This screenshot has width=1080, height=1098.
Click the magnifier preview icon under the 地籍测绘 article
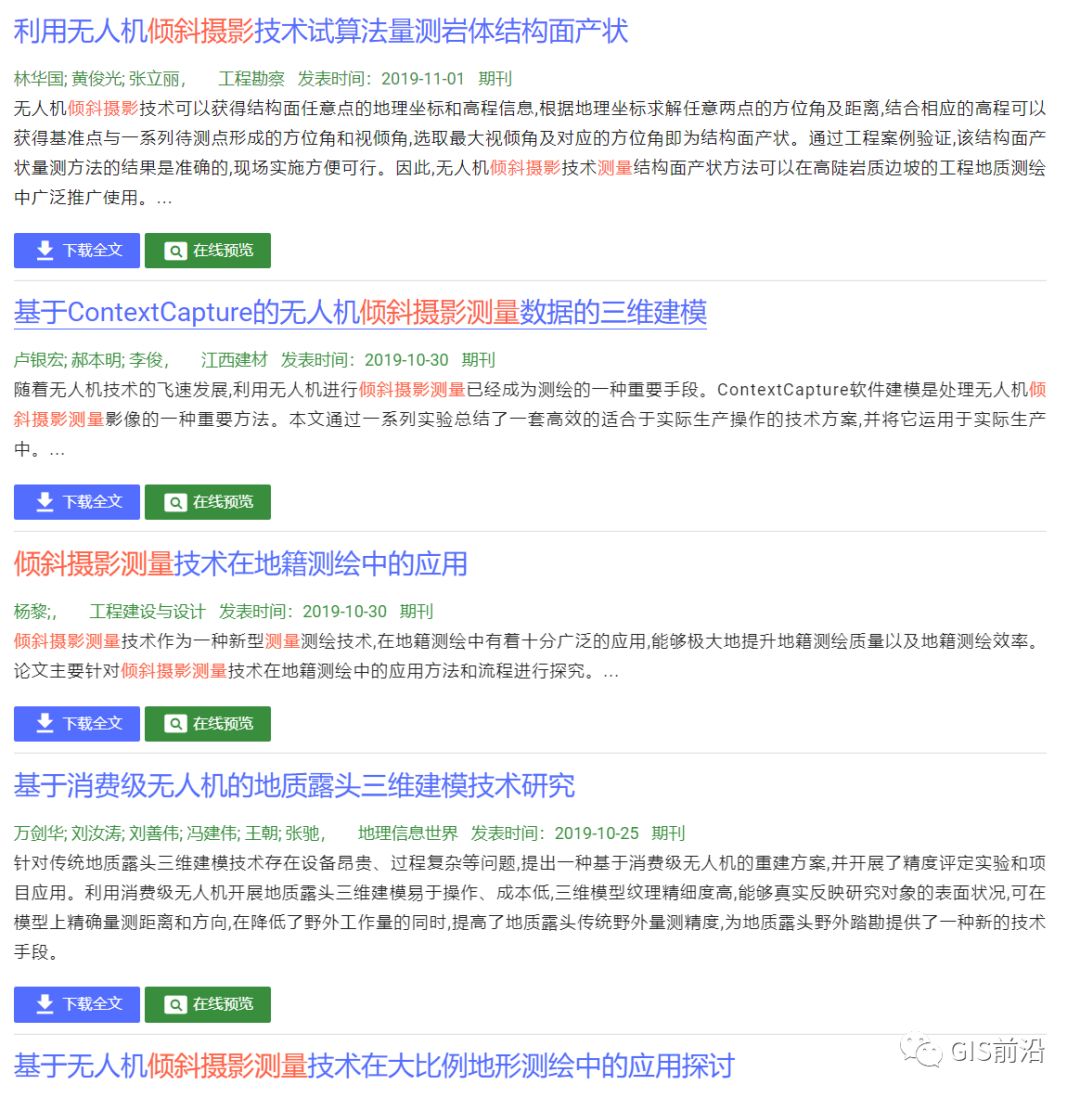pos(175,723)
